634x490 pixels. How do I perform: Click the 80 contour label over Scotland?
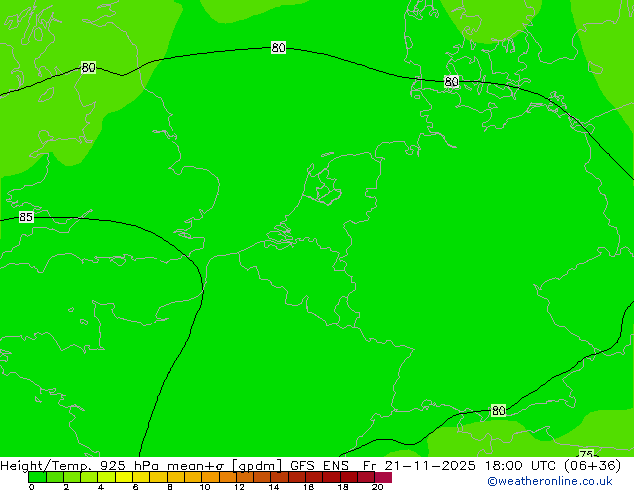89,68
